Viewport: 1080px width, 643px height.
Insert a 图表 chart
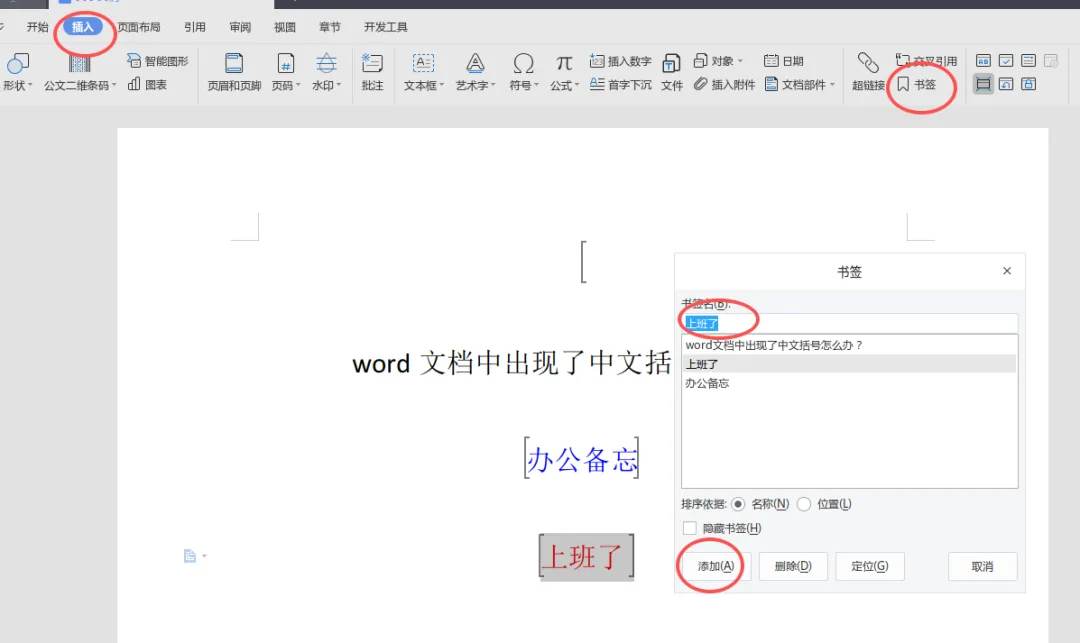click(147, 84)
